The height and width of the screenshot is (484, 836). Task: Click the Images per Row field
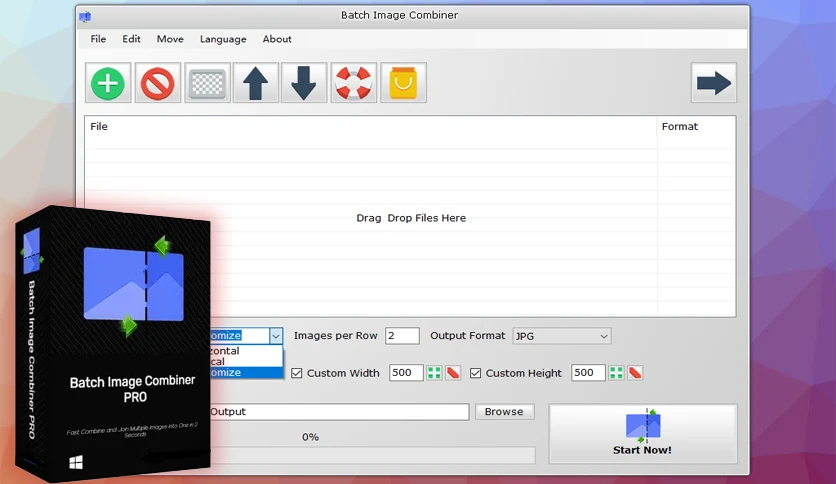(x=402, y=336)
